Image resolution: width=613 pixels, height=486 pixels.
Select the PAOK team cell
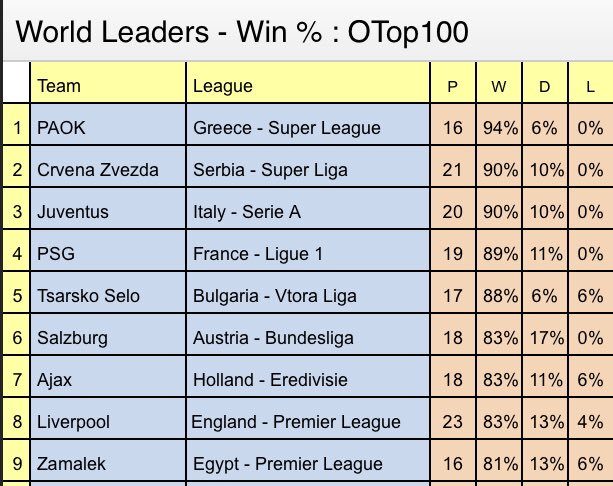coord(58,128)
